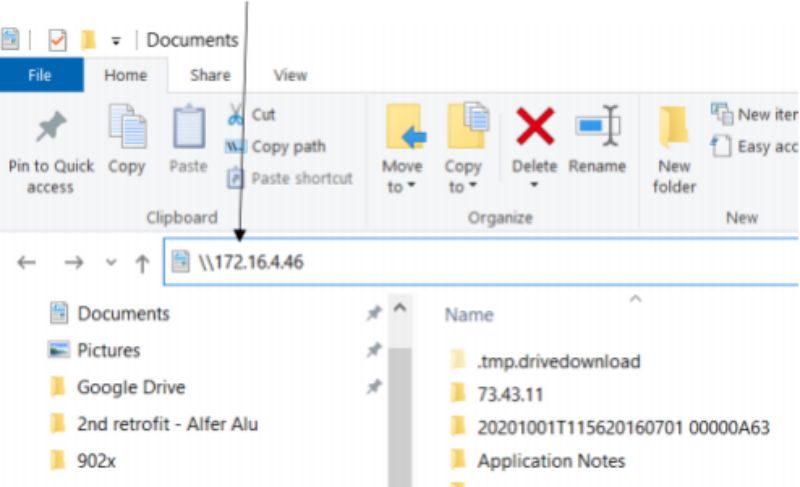800x487 pixels.
Task: Switch to the Share ribbon tab
Action: click(210, 74)
